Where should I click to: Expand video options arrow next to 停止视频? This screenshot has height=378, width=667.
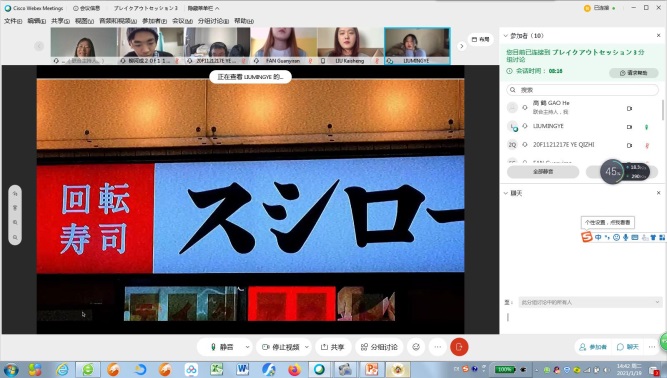pyautogui.click(x=307, y=347)
